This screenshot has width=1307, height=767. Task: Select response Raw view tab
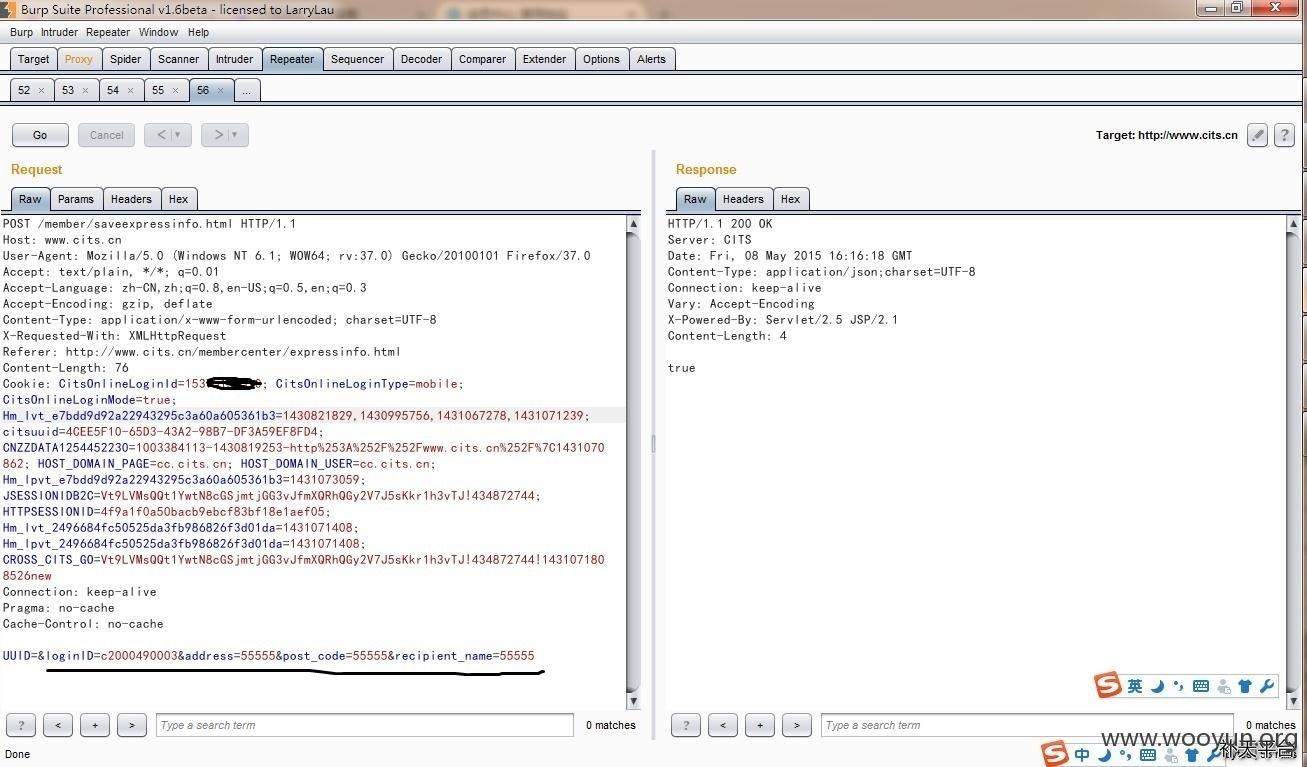point(695,199)
